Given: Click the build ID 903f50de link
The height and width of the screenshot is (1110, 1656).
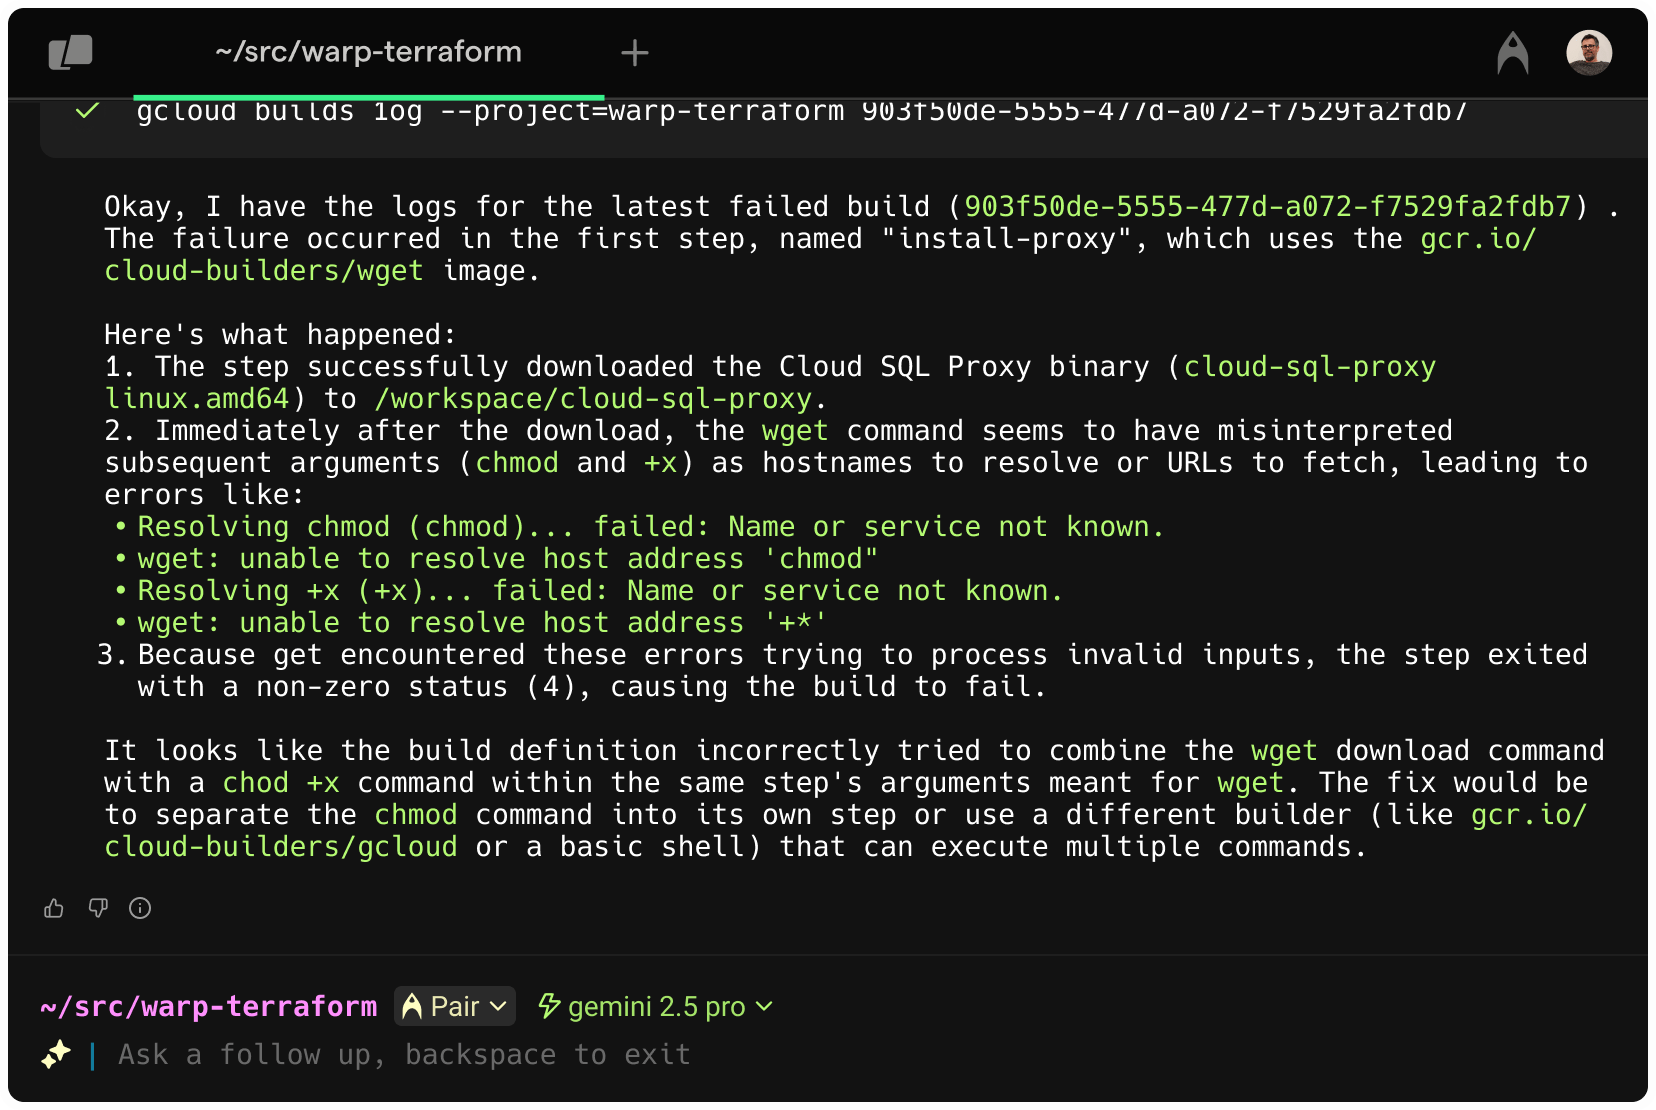Looking at the screenshot, I should (1267, 207).
